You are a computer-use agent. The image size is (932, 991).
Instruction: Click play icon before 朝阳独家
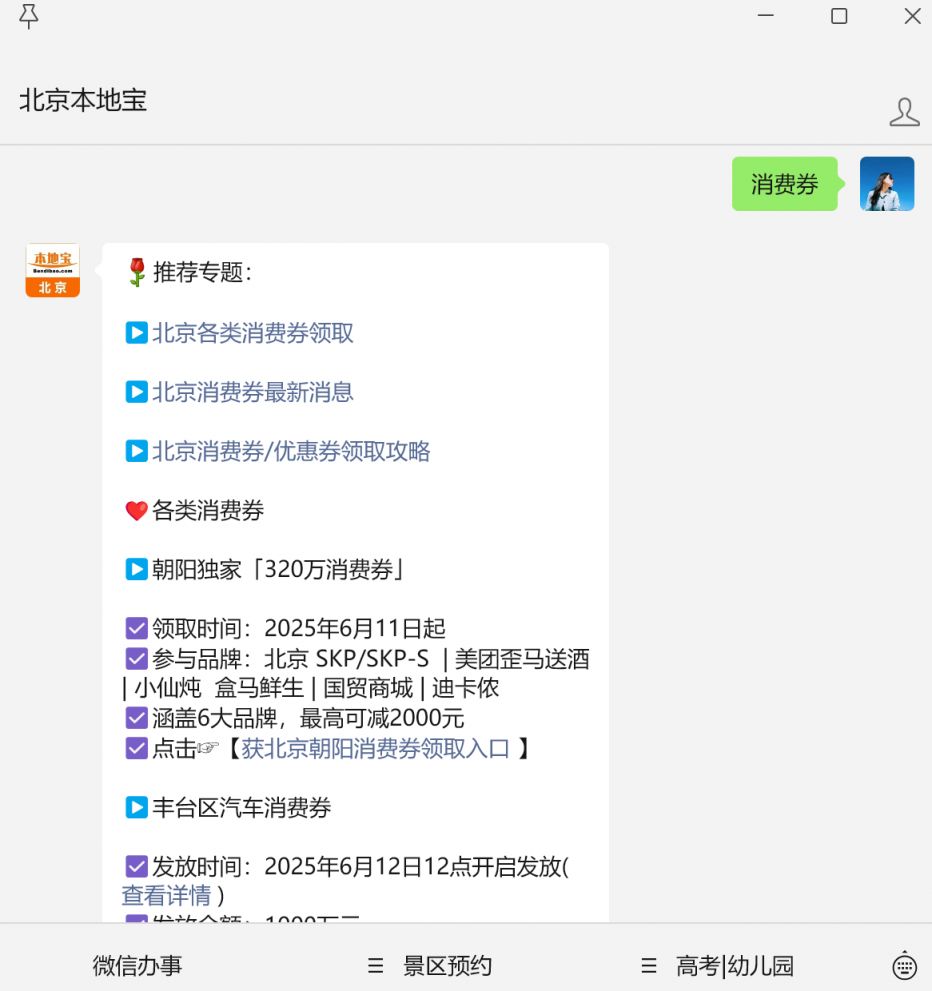point(136,569)
